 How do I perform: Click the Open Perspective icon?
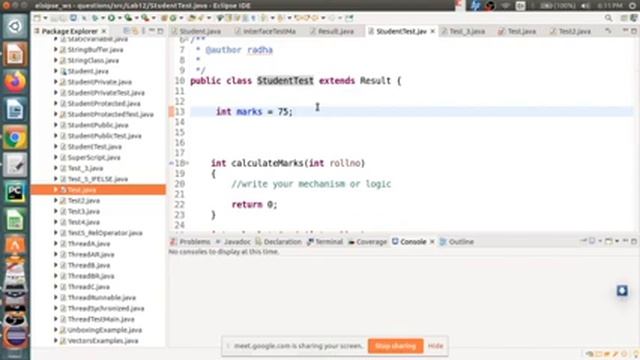point(624,18)
